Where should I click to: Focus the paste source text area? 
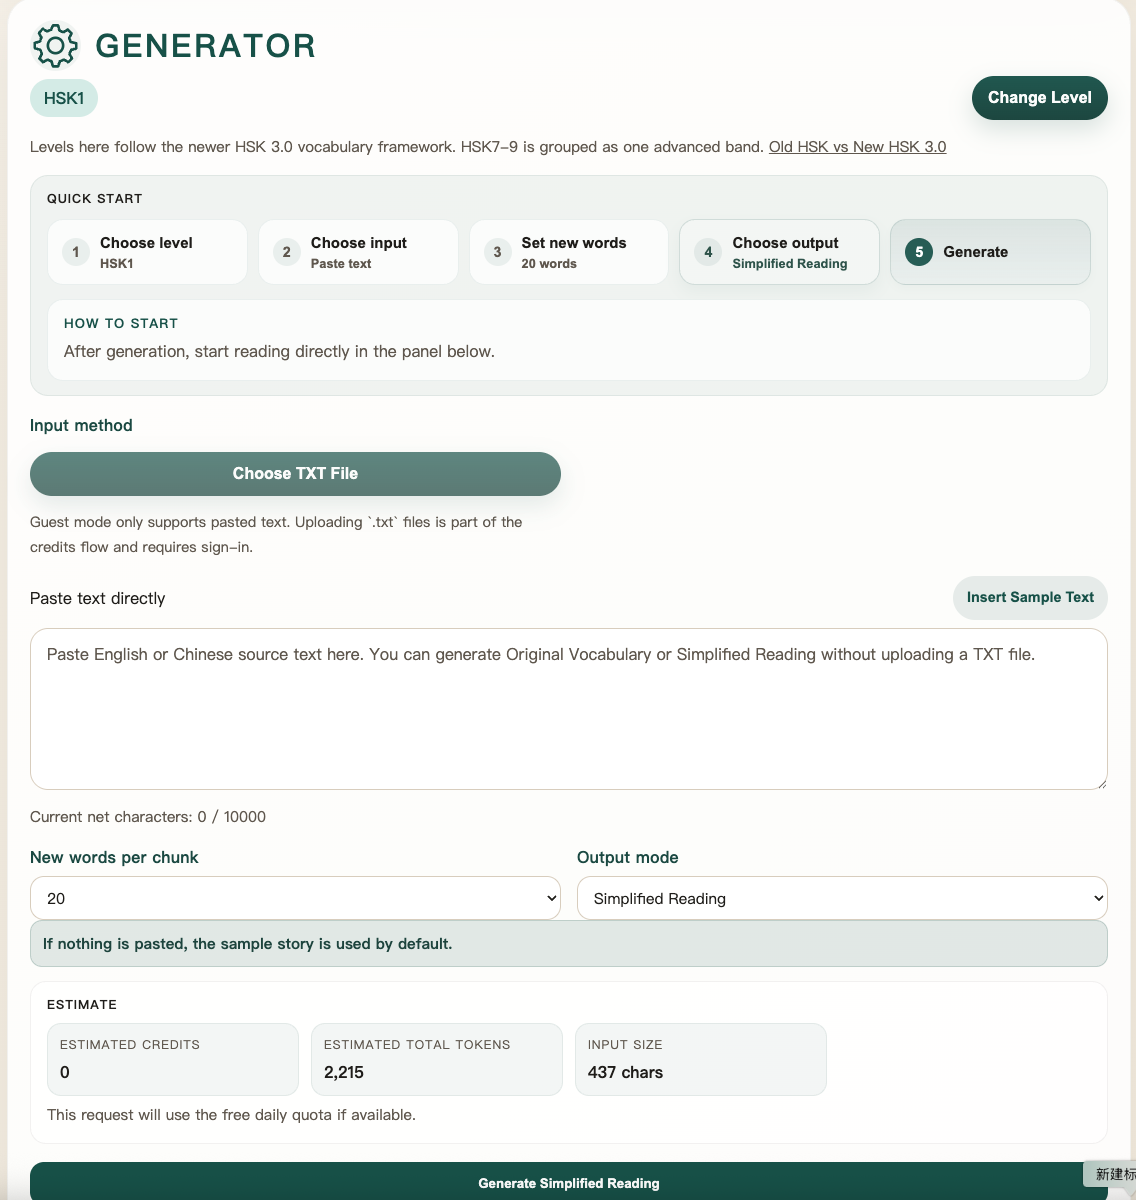click(x=569, y=709)
